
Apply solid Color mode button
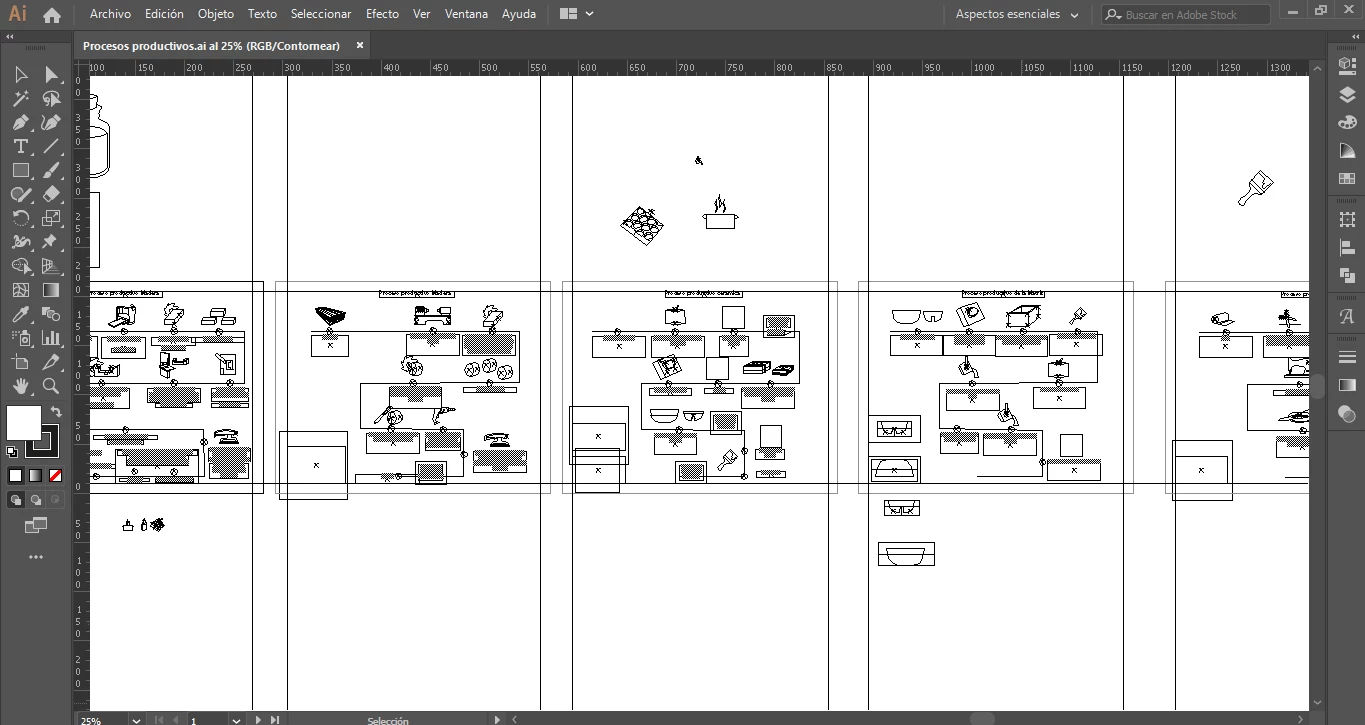[15, 476]
